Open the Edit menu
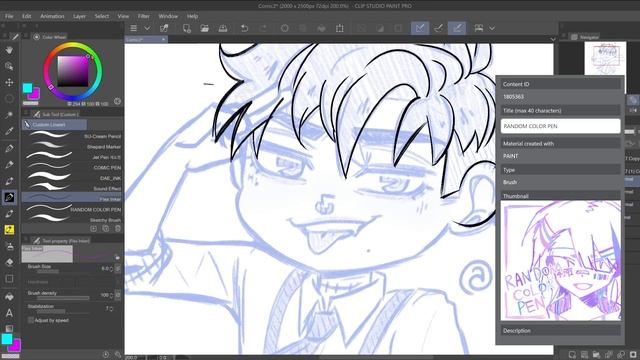This screenshot has height=360, width=640. (27, 16)
